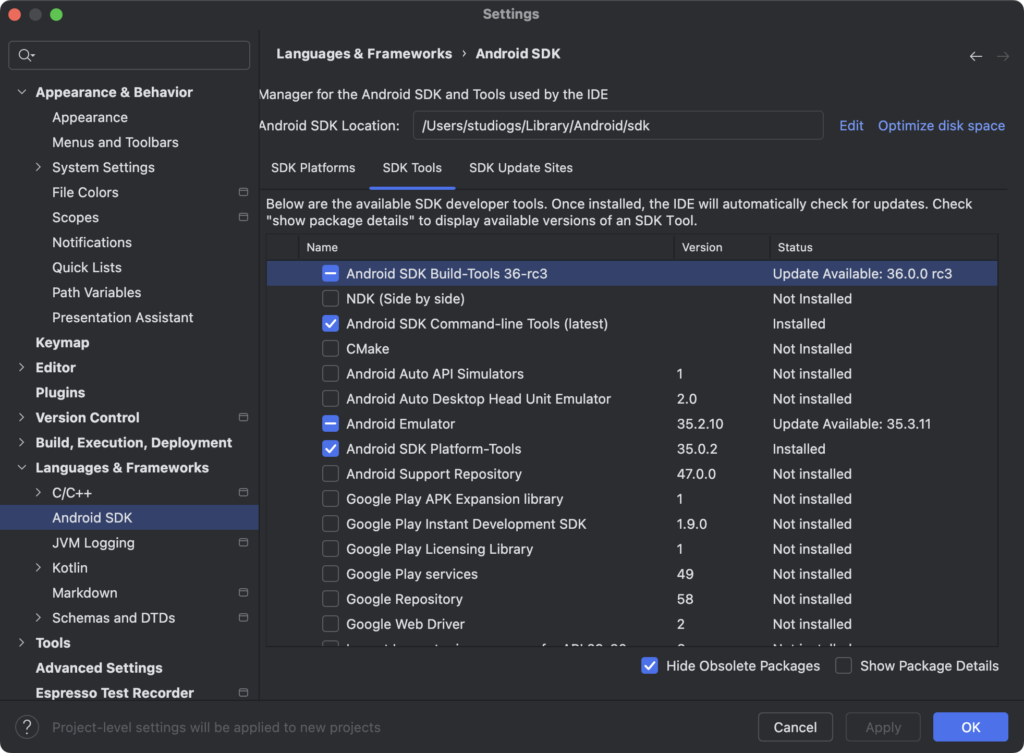The image size is (1024, 753).
Task: Expand Schemas and DTDs node
Action: (39, 618)
